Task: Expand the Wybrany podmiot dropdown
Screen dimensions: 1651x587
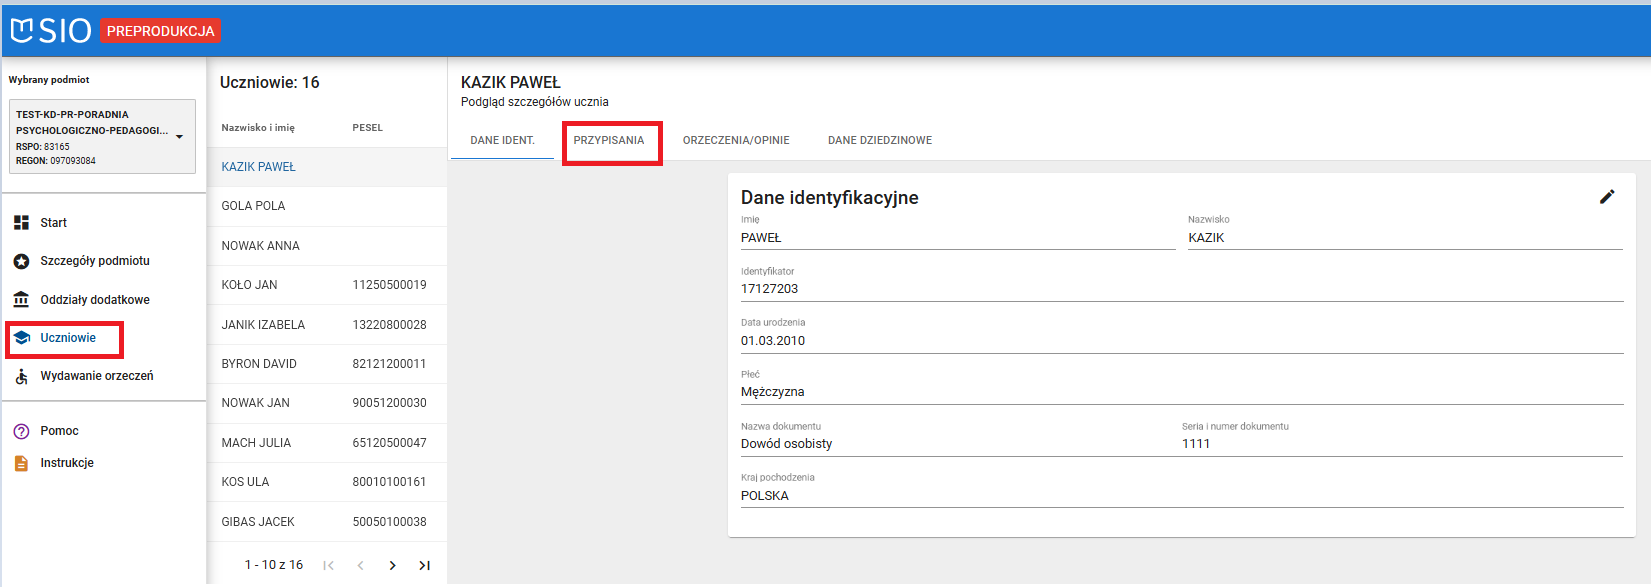Action: click(x=179, y=137)
